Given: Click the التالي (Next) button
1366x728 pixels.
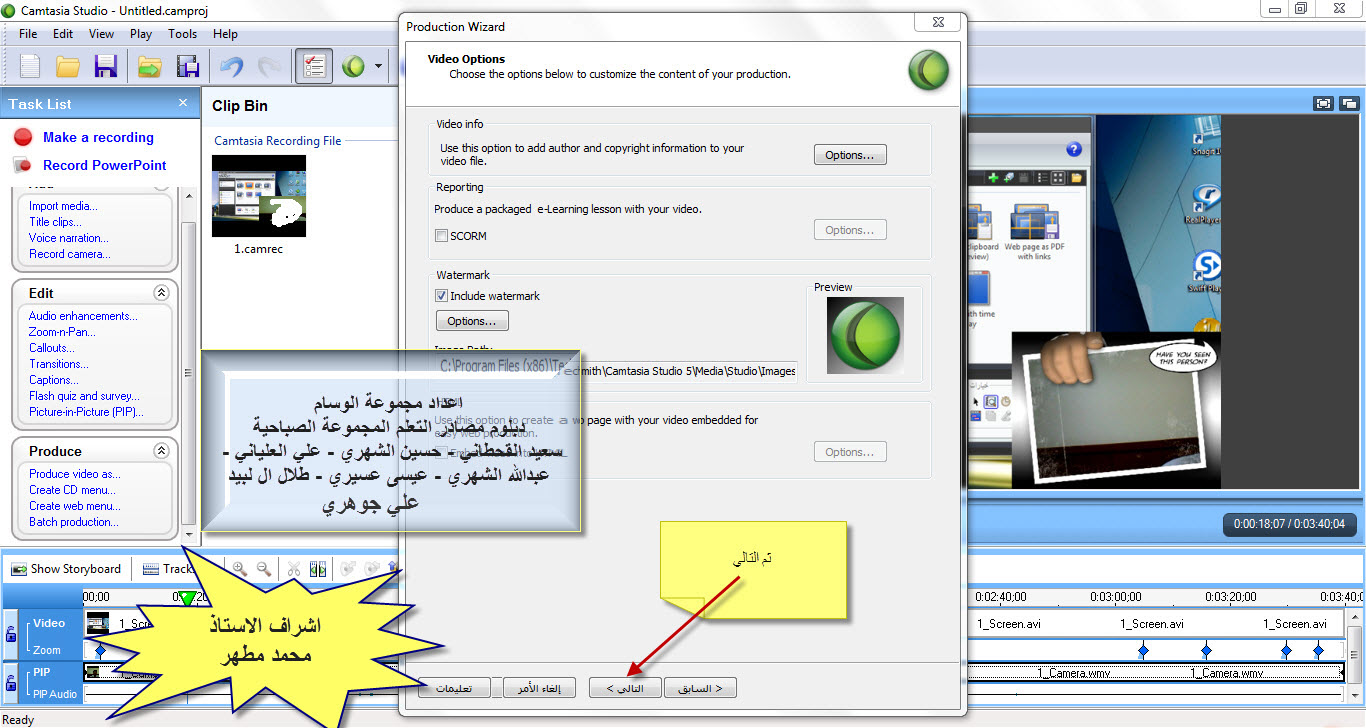Looking at the screenshot, I should tap(625, 688).
